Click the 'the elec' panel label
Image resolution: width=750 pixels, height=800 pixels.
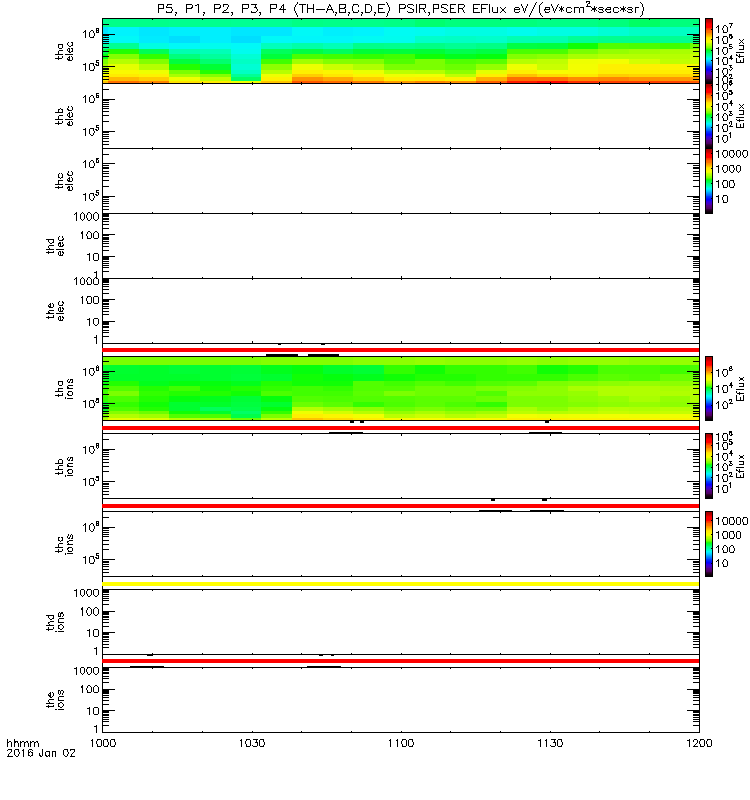click(x=56, y=310)
